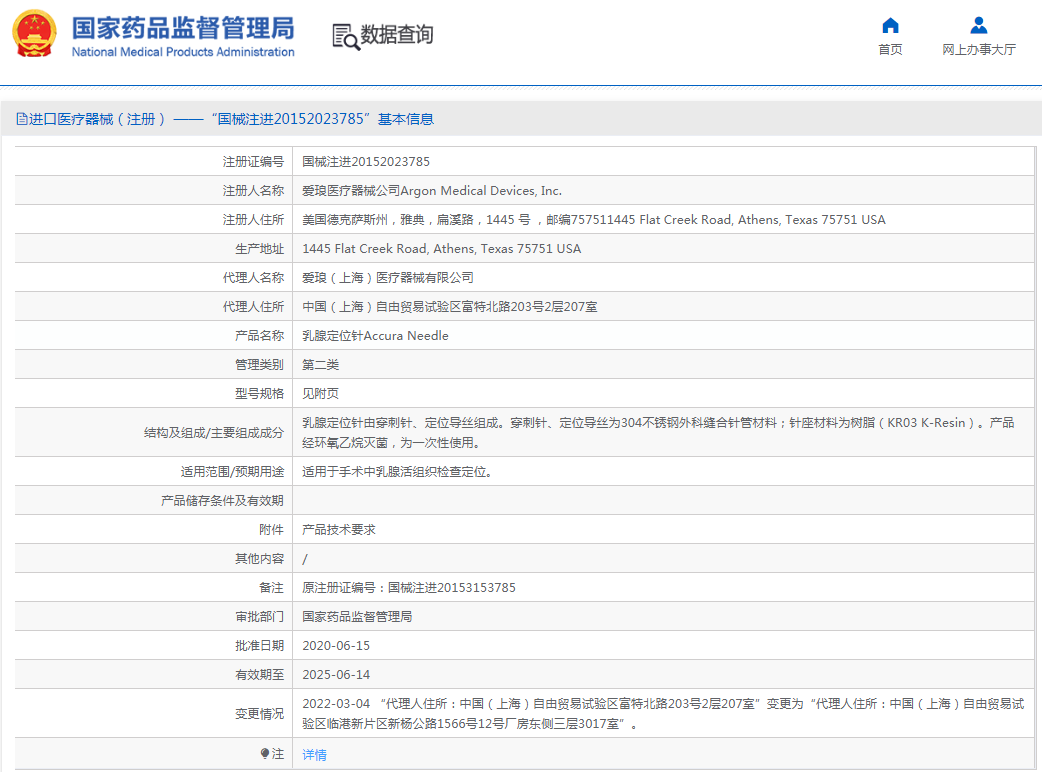This screenshot has width=1042, height=772.
Task: Click the 国家药品监督管理局 site title
Action: tap(183, 26)
